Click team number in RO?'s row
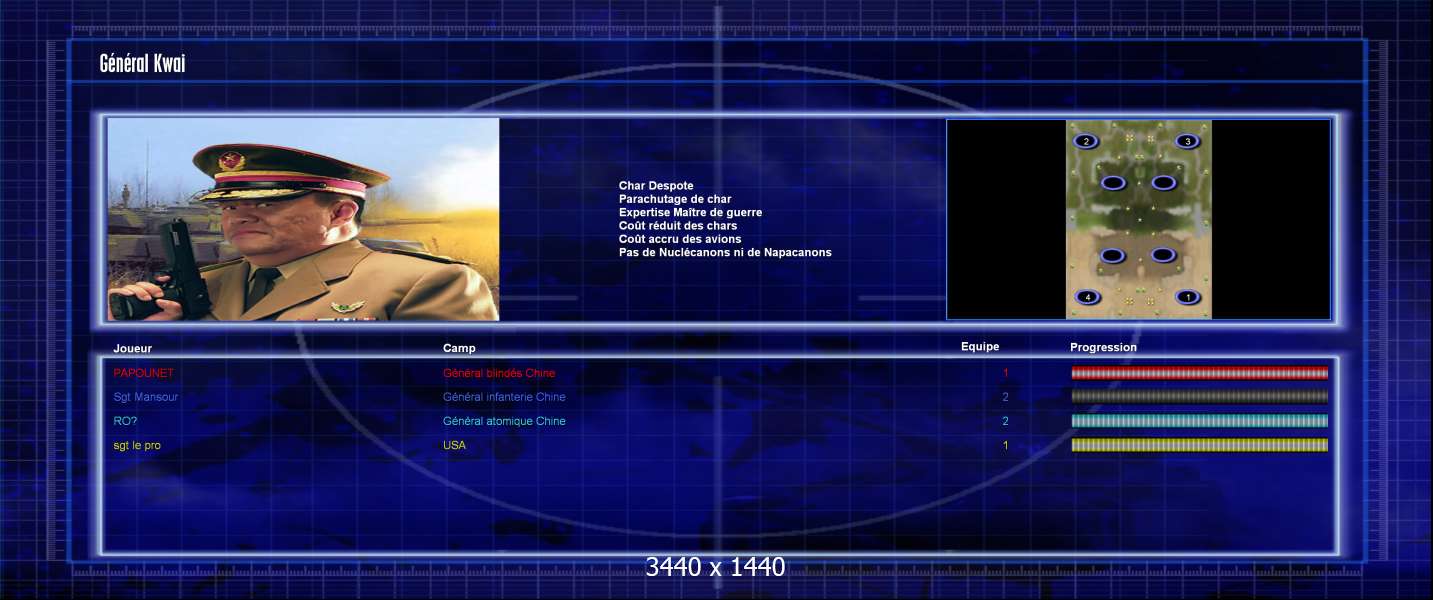This screenshot has width=1433, height=600. tap(1006, 421)
